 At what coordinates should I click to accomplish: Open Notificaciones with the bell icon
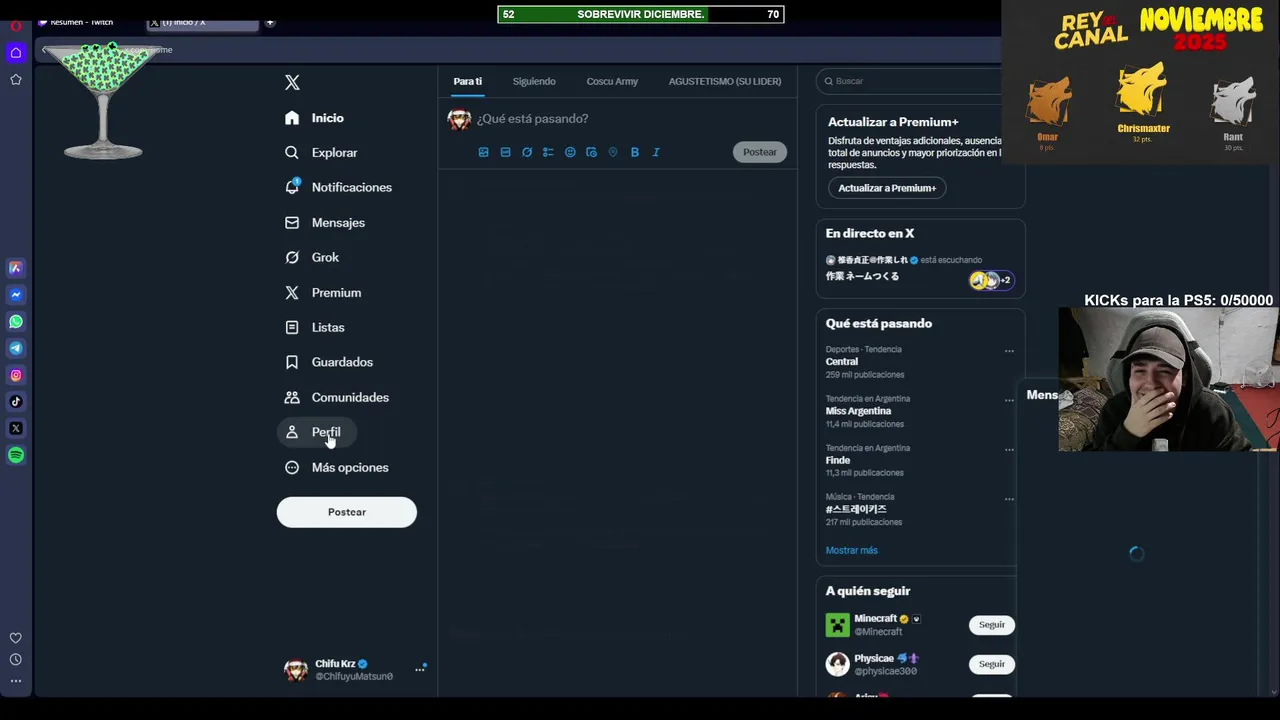(x=338, y=187)
